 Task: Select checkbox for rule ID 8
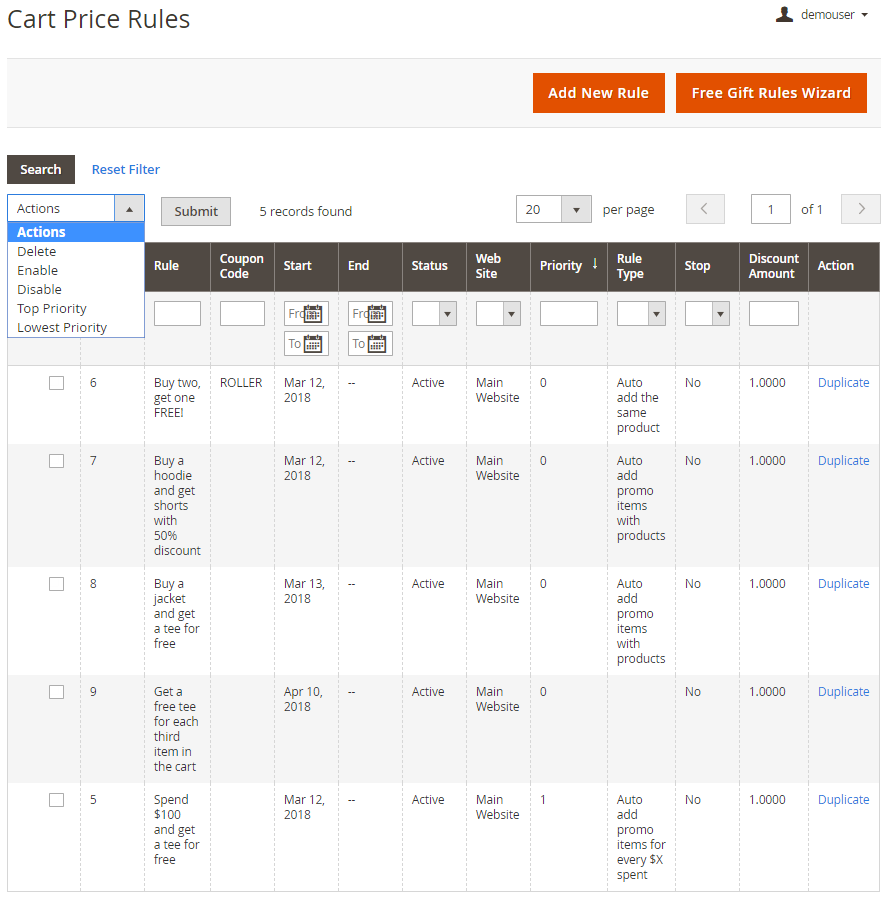pos(57,584)
